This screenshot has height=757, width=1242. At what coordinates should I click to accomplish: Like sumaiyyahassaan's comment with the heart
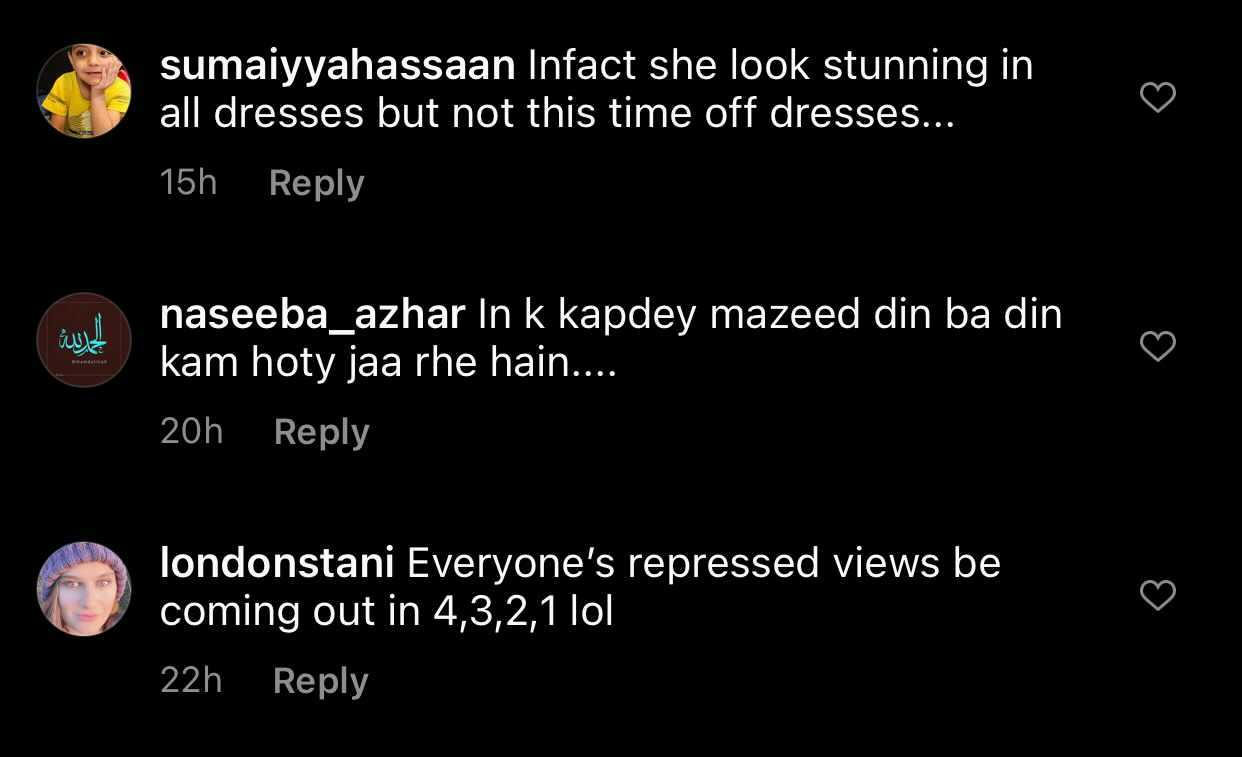(1157, 97)
